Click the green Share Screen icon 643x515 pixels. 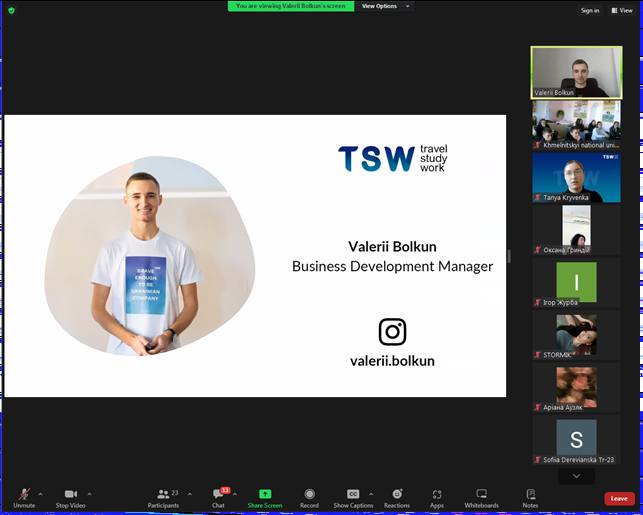[x=265, y=494]
